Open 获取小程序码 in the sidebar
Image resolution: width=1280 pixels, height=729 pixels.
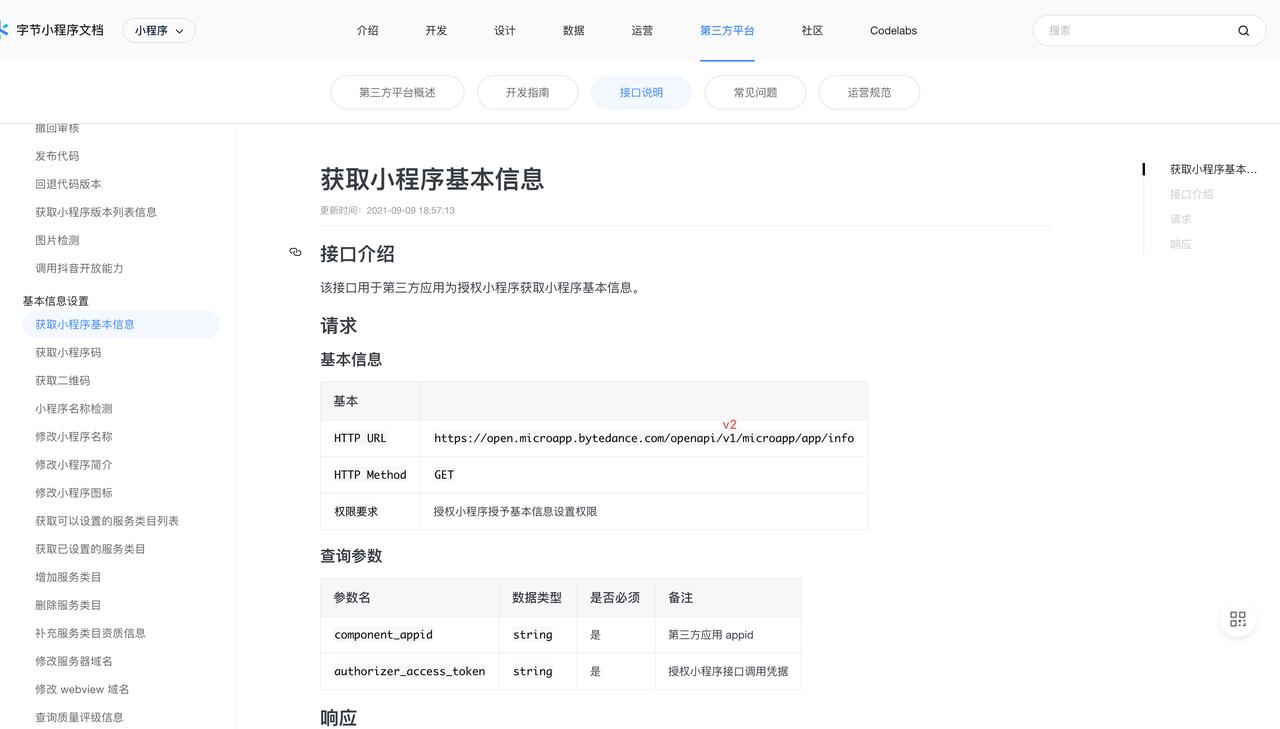pyautogui.click(x=68, y=353)
